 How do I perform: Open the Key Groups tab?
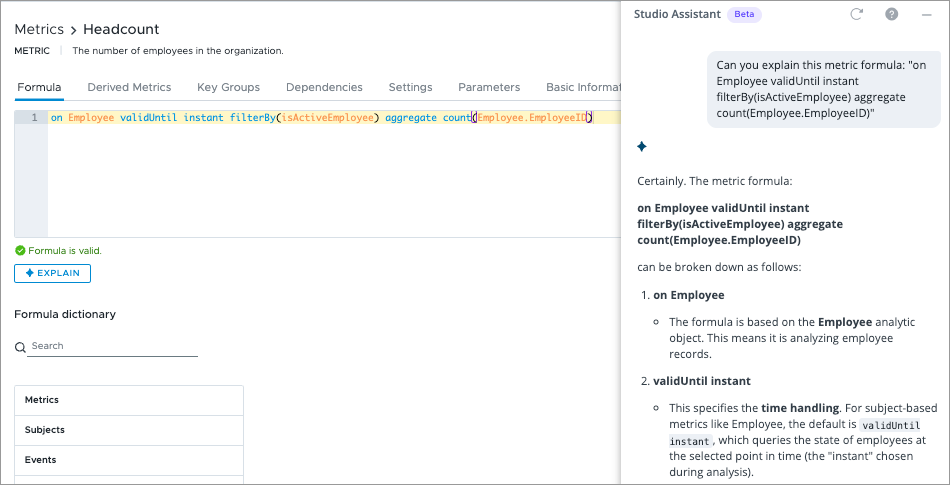(228, 88)
